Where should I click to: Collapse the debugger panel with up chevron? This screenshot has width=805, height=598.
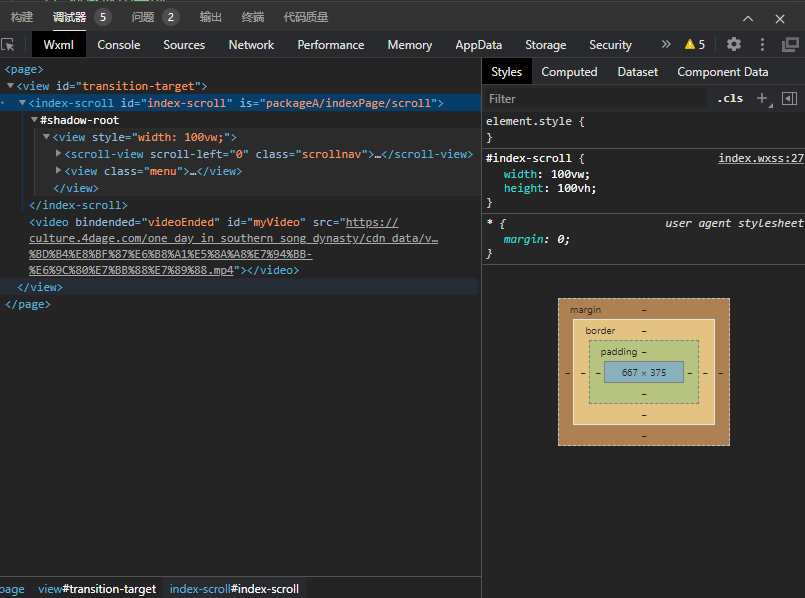tap(749, 18)
